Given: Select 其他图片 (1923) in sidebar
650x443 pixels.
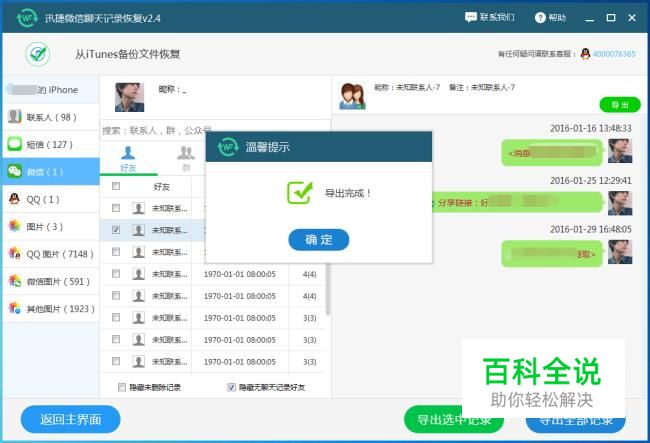Looking at the screenshot, I should coord(51,309).
